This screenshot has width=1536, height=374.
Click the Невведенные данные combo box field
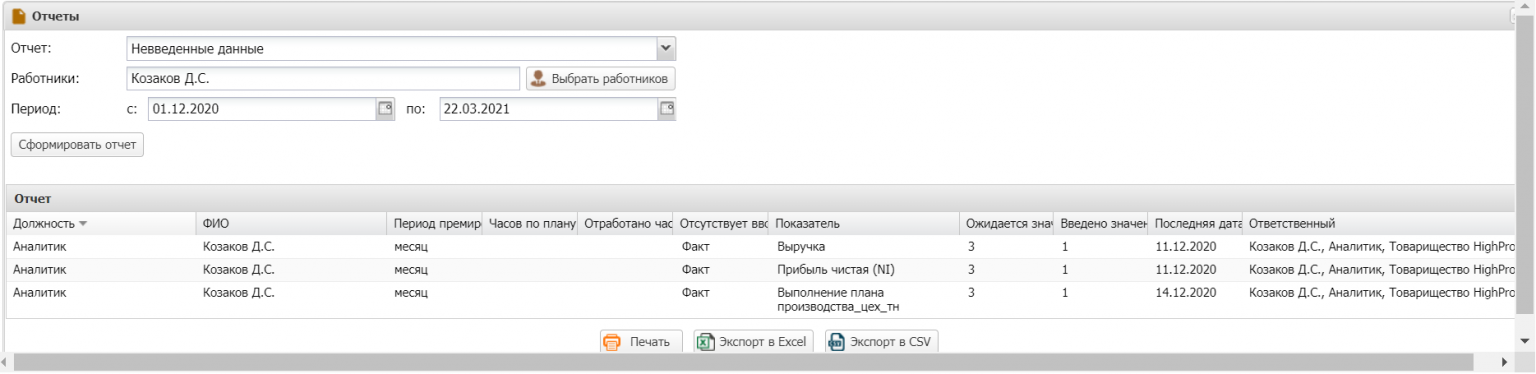tap(391, 48)
